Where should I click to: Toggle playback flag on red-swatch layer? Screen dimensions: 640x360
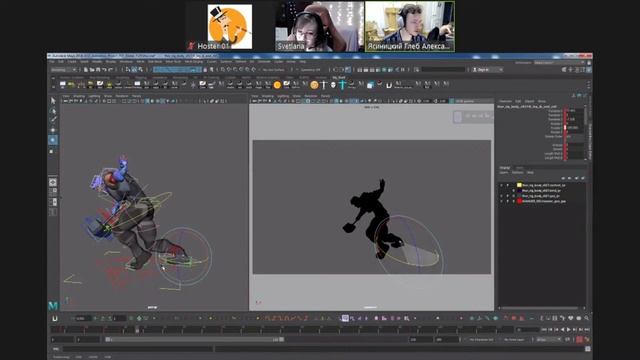[508, 201]
